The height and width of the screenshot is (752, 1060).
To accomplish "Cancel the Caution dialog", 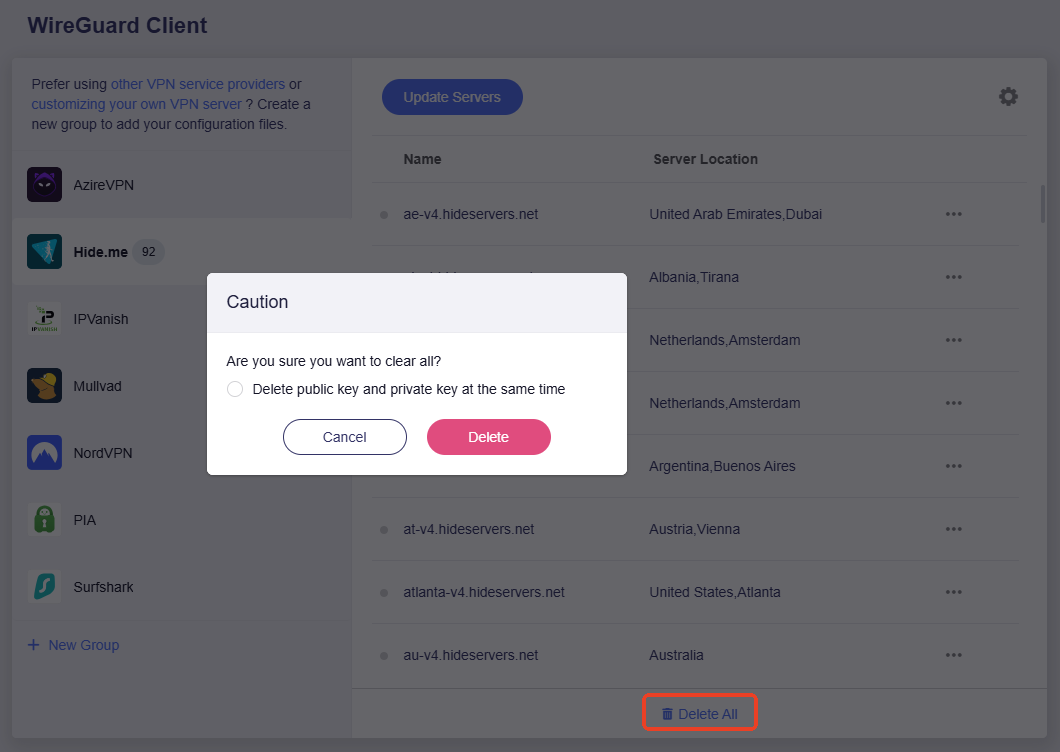I will (x=345, y=437).
